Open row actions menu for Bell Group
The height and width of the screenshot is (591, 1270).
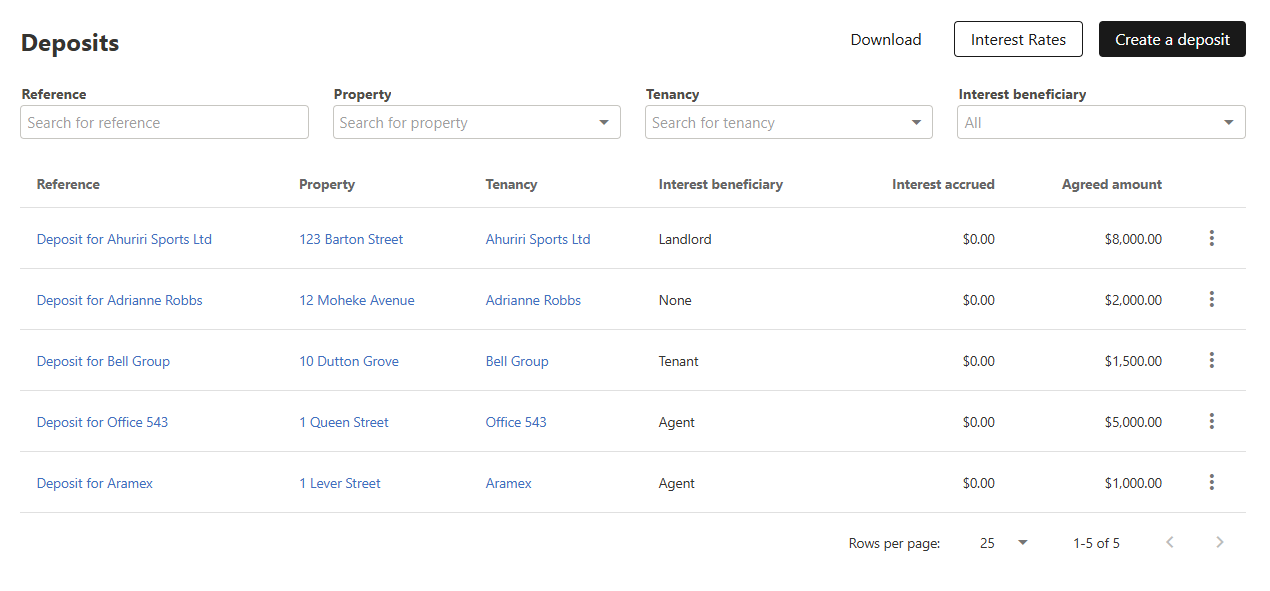click(1211, 360)
